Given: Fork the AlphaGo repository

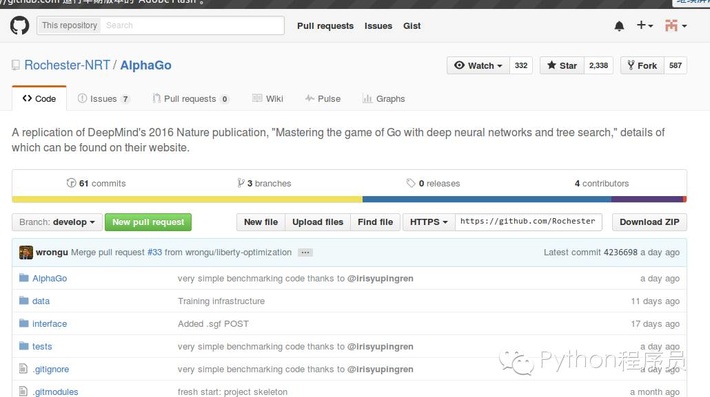Looking at the screenshot, I should pos(642,66).
